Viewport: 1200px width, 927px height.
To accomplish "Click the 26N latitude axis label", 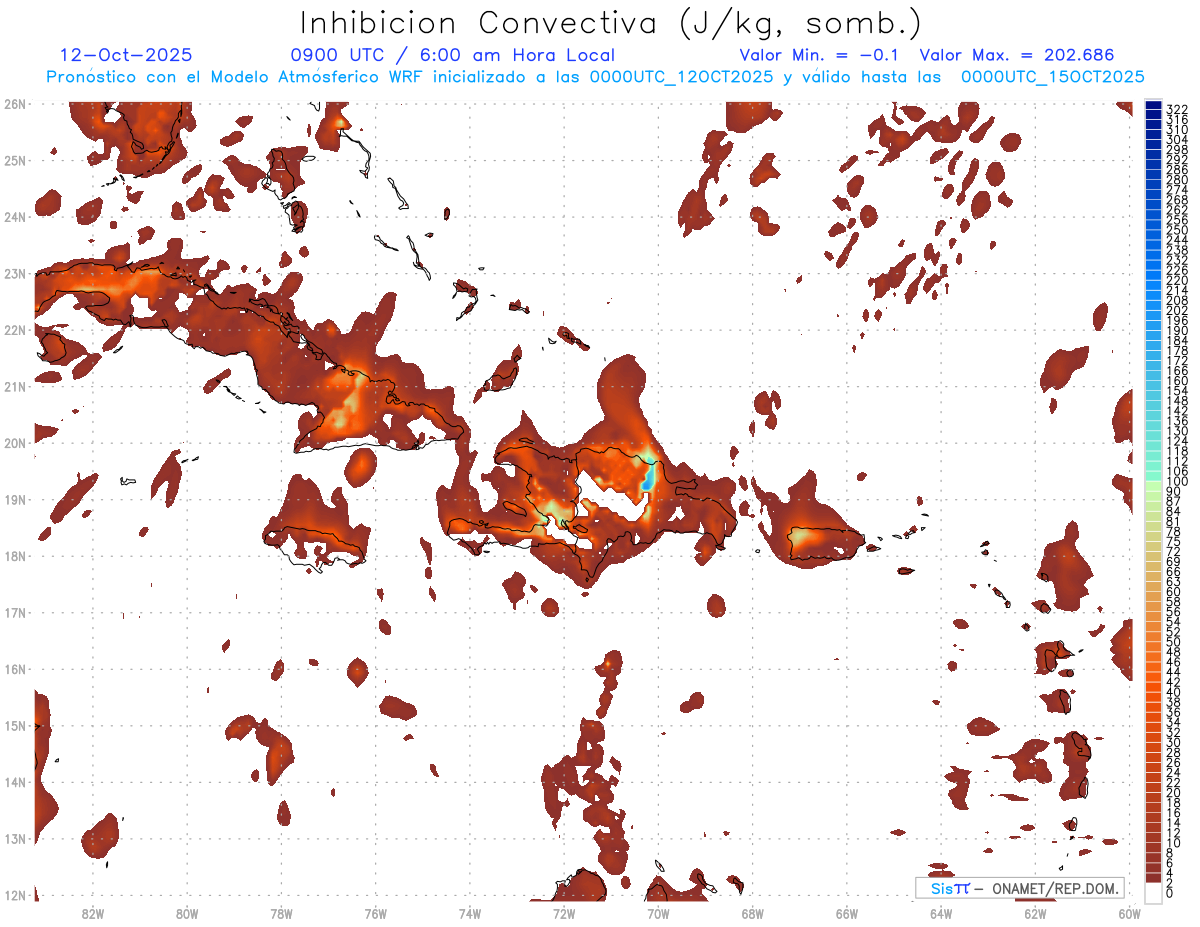I will (14, 104).
